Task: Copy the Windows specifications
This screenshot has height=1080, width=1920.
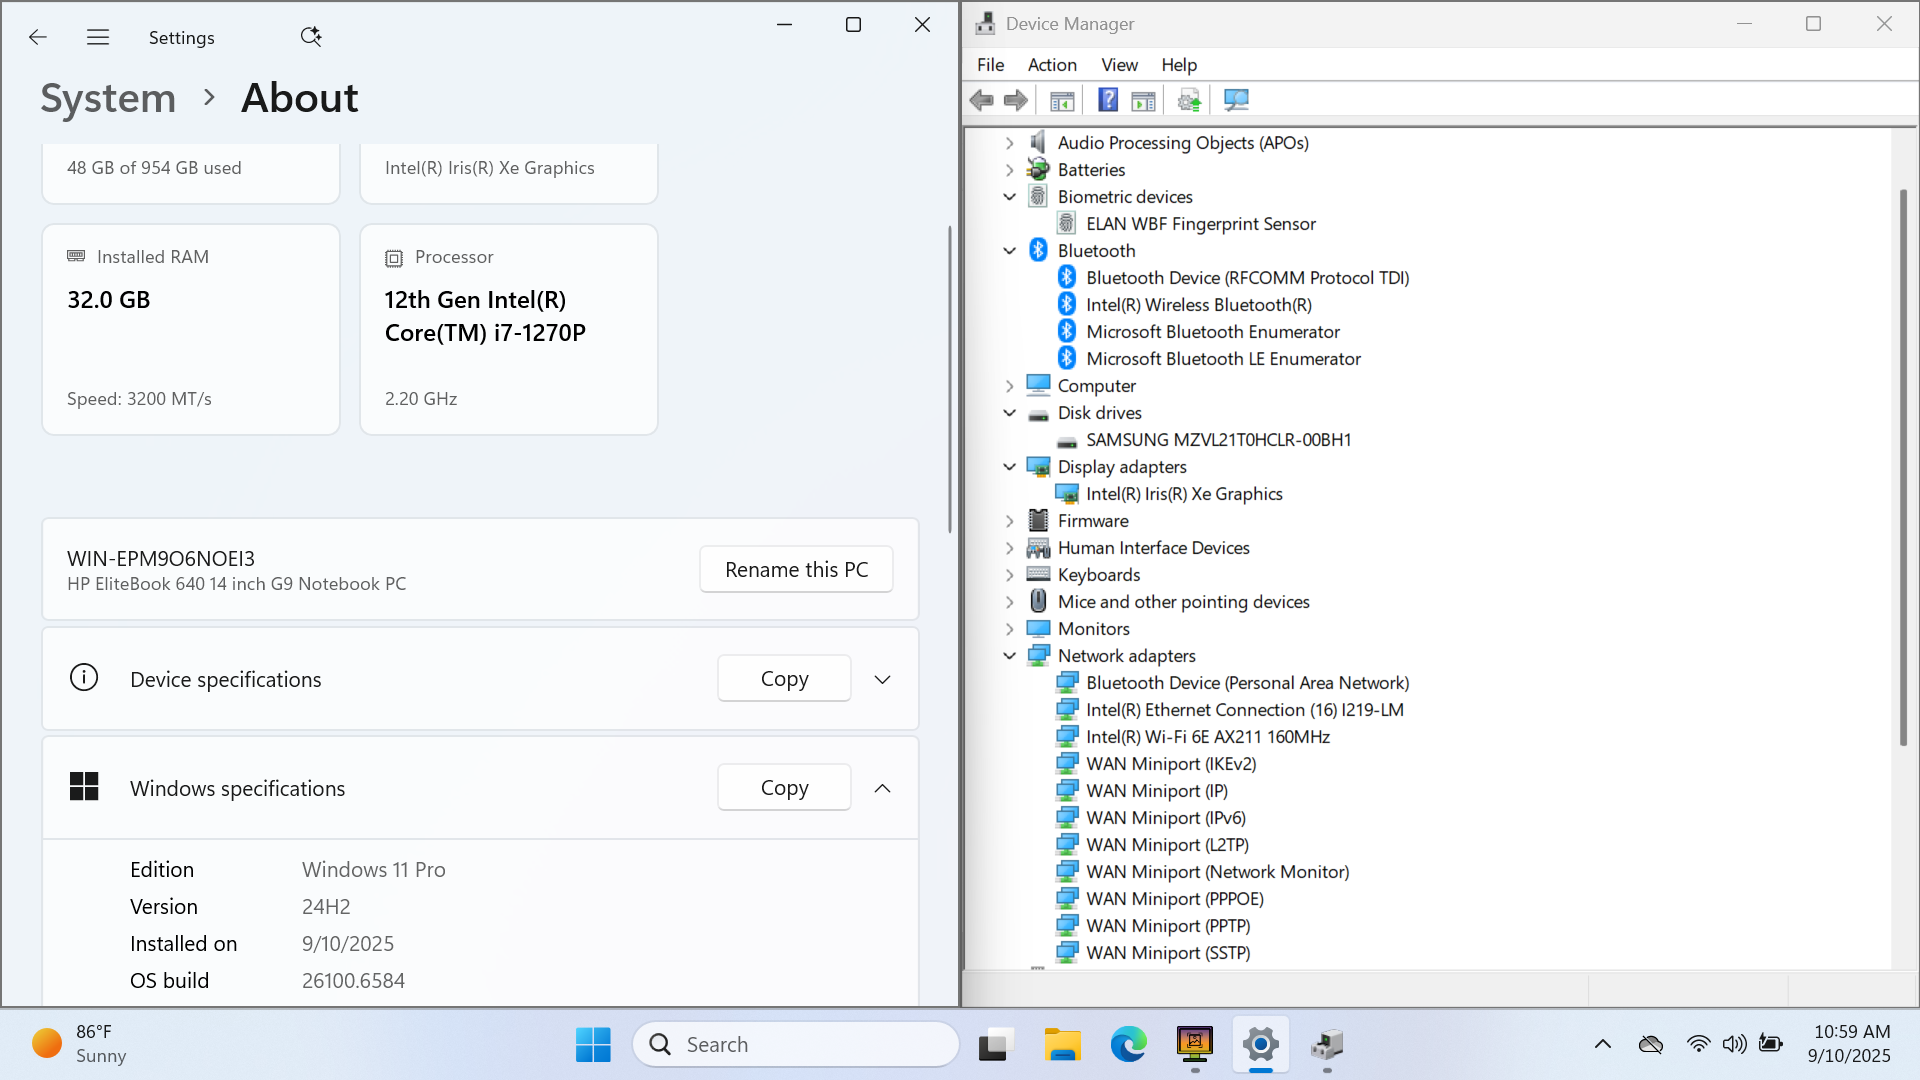Action: 784,789
